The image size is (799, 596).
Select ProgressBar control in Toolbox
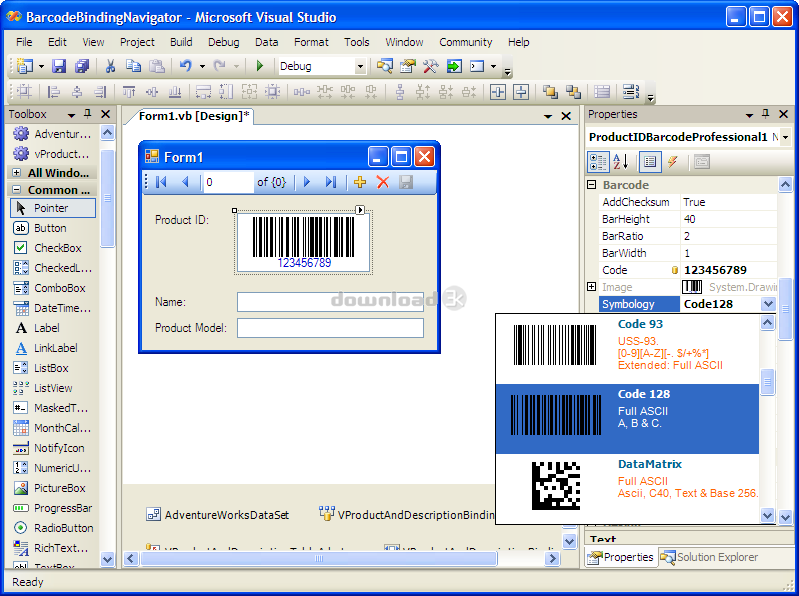click(x=53, y=508)
